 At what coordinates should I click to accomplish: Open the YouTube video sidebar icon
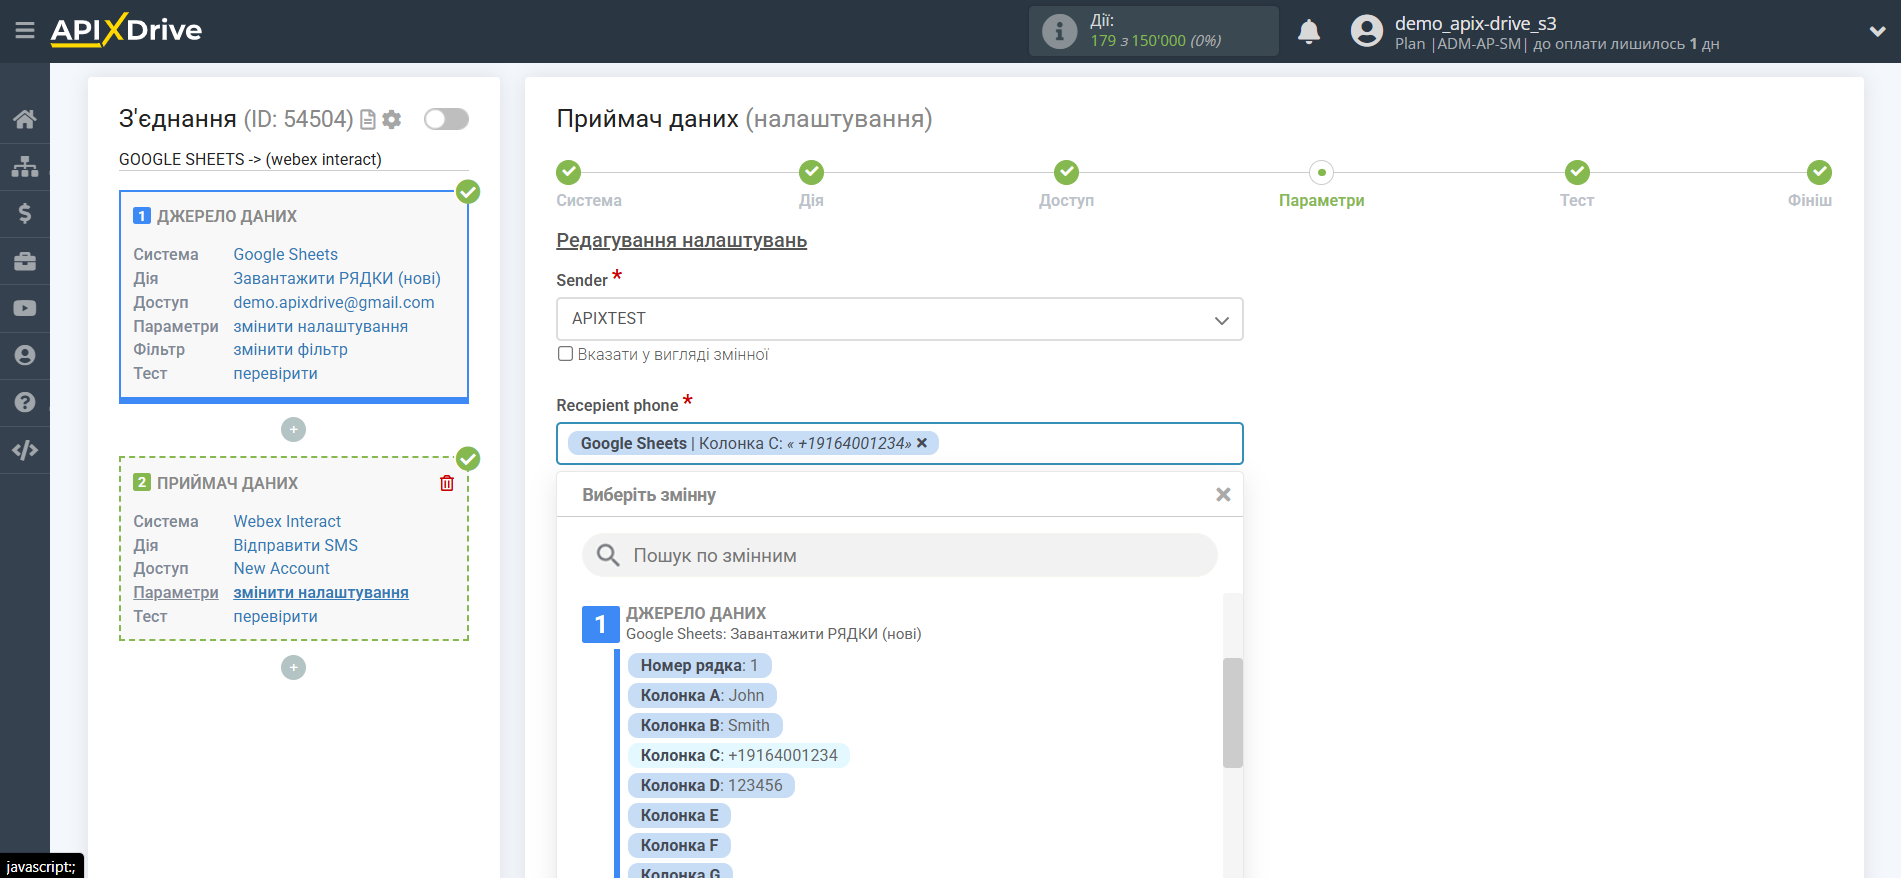point(25,308)
